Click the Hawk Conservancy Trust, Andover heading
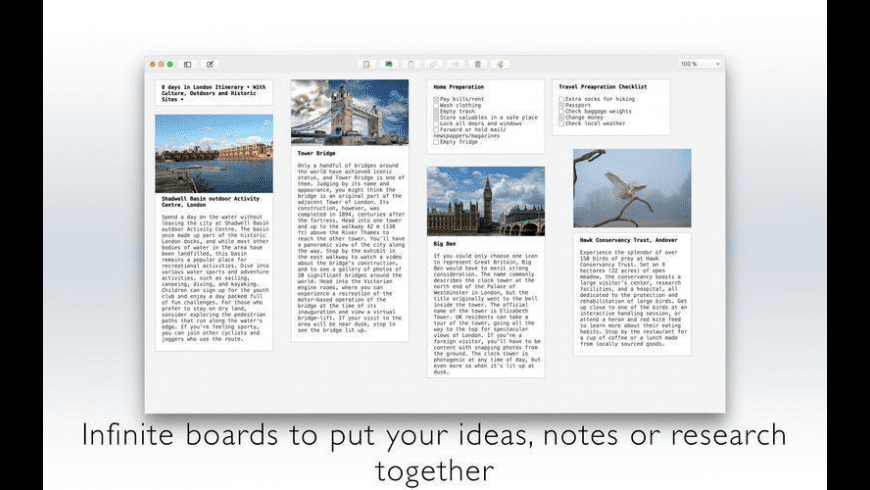 (629, 240)
